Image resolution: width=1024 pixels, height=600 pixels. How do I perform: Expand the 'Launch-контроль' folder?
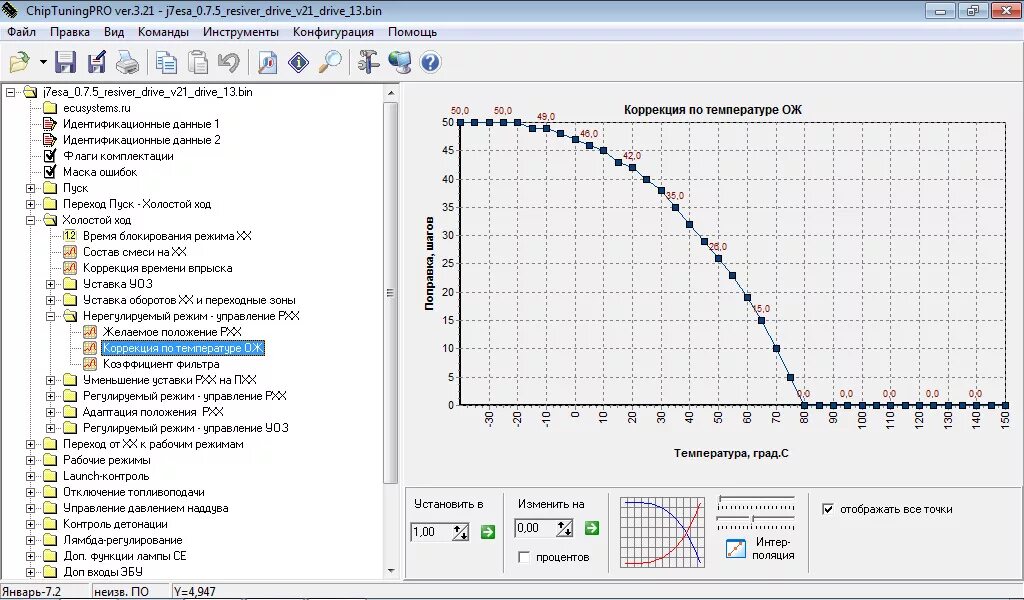click(x=31, y=476)
